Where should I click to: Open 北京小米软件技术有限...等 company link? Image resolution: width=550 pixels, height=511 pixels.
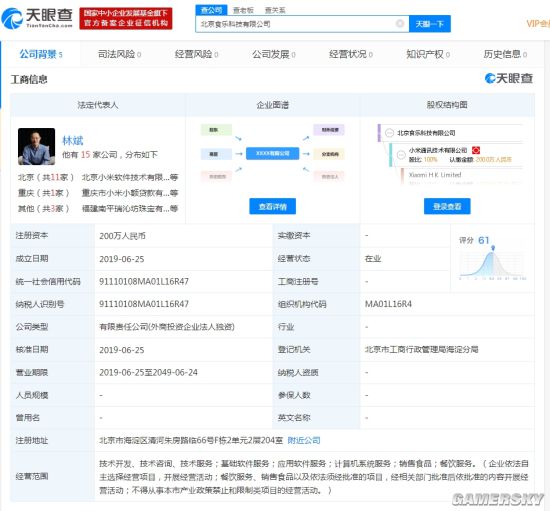pos(130,177)
